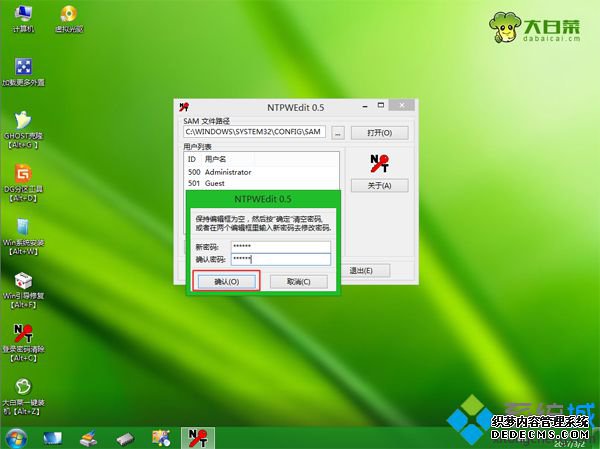
Task: Open the Computer desktop icon
Action: click(23, 19)
